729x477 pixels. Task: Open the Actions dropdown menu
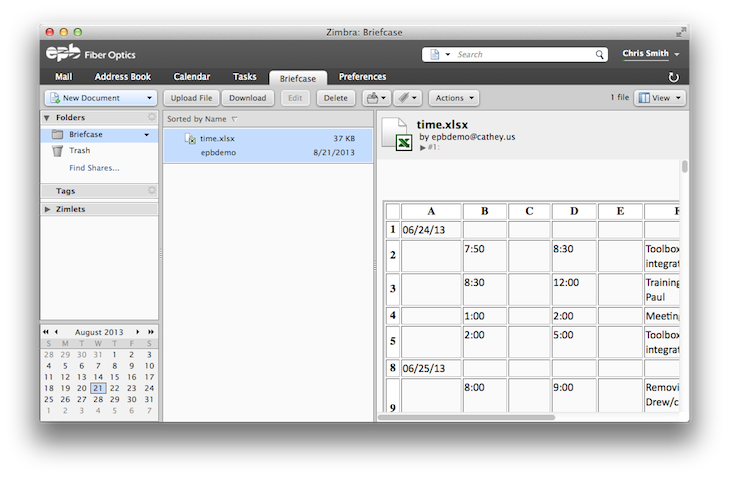click(454, 98)
